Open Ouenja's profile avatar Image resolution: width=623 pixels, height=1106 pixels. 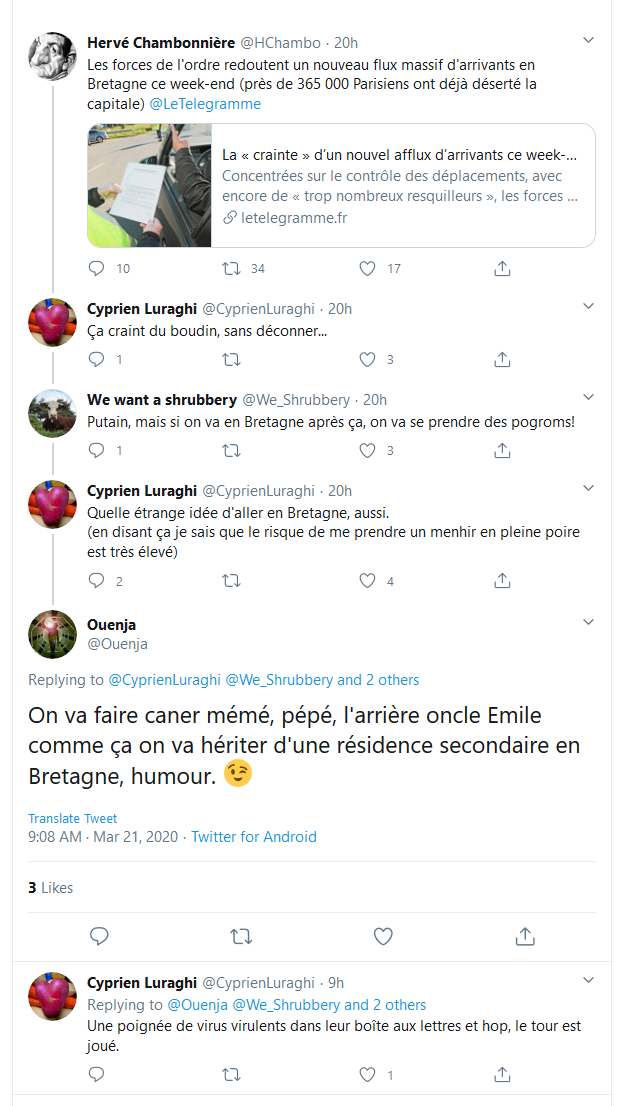52,634
